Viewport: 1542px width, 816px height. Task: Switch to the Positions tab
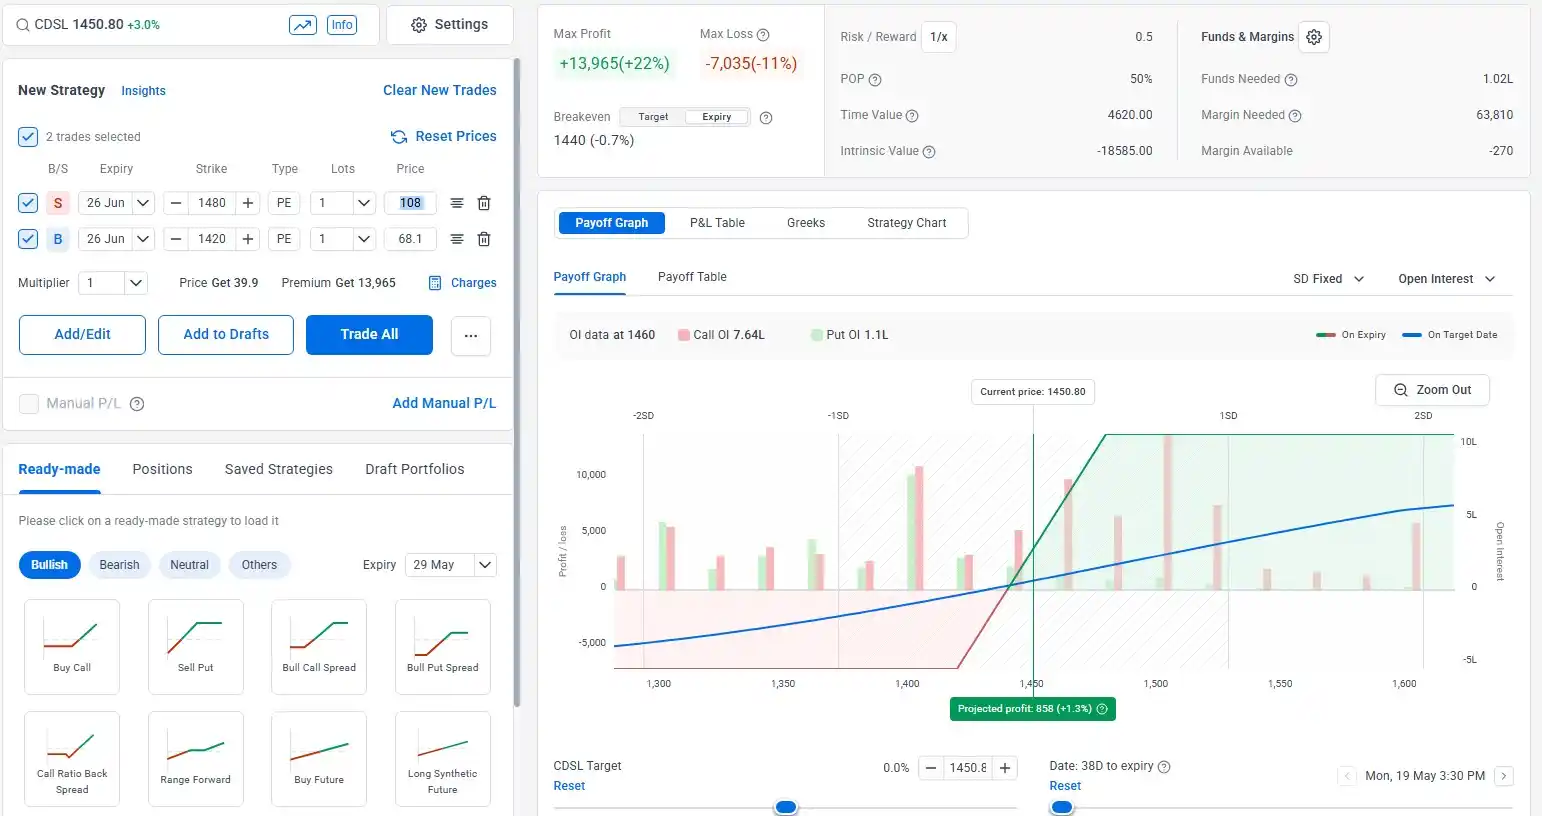[x=162, y=469]
